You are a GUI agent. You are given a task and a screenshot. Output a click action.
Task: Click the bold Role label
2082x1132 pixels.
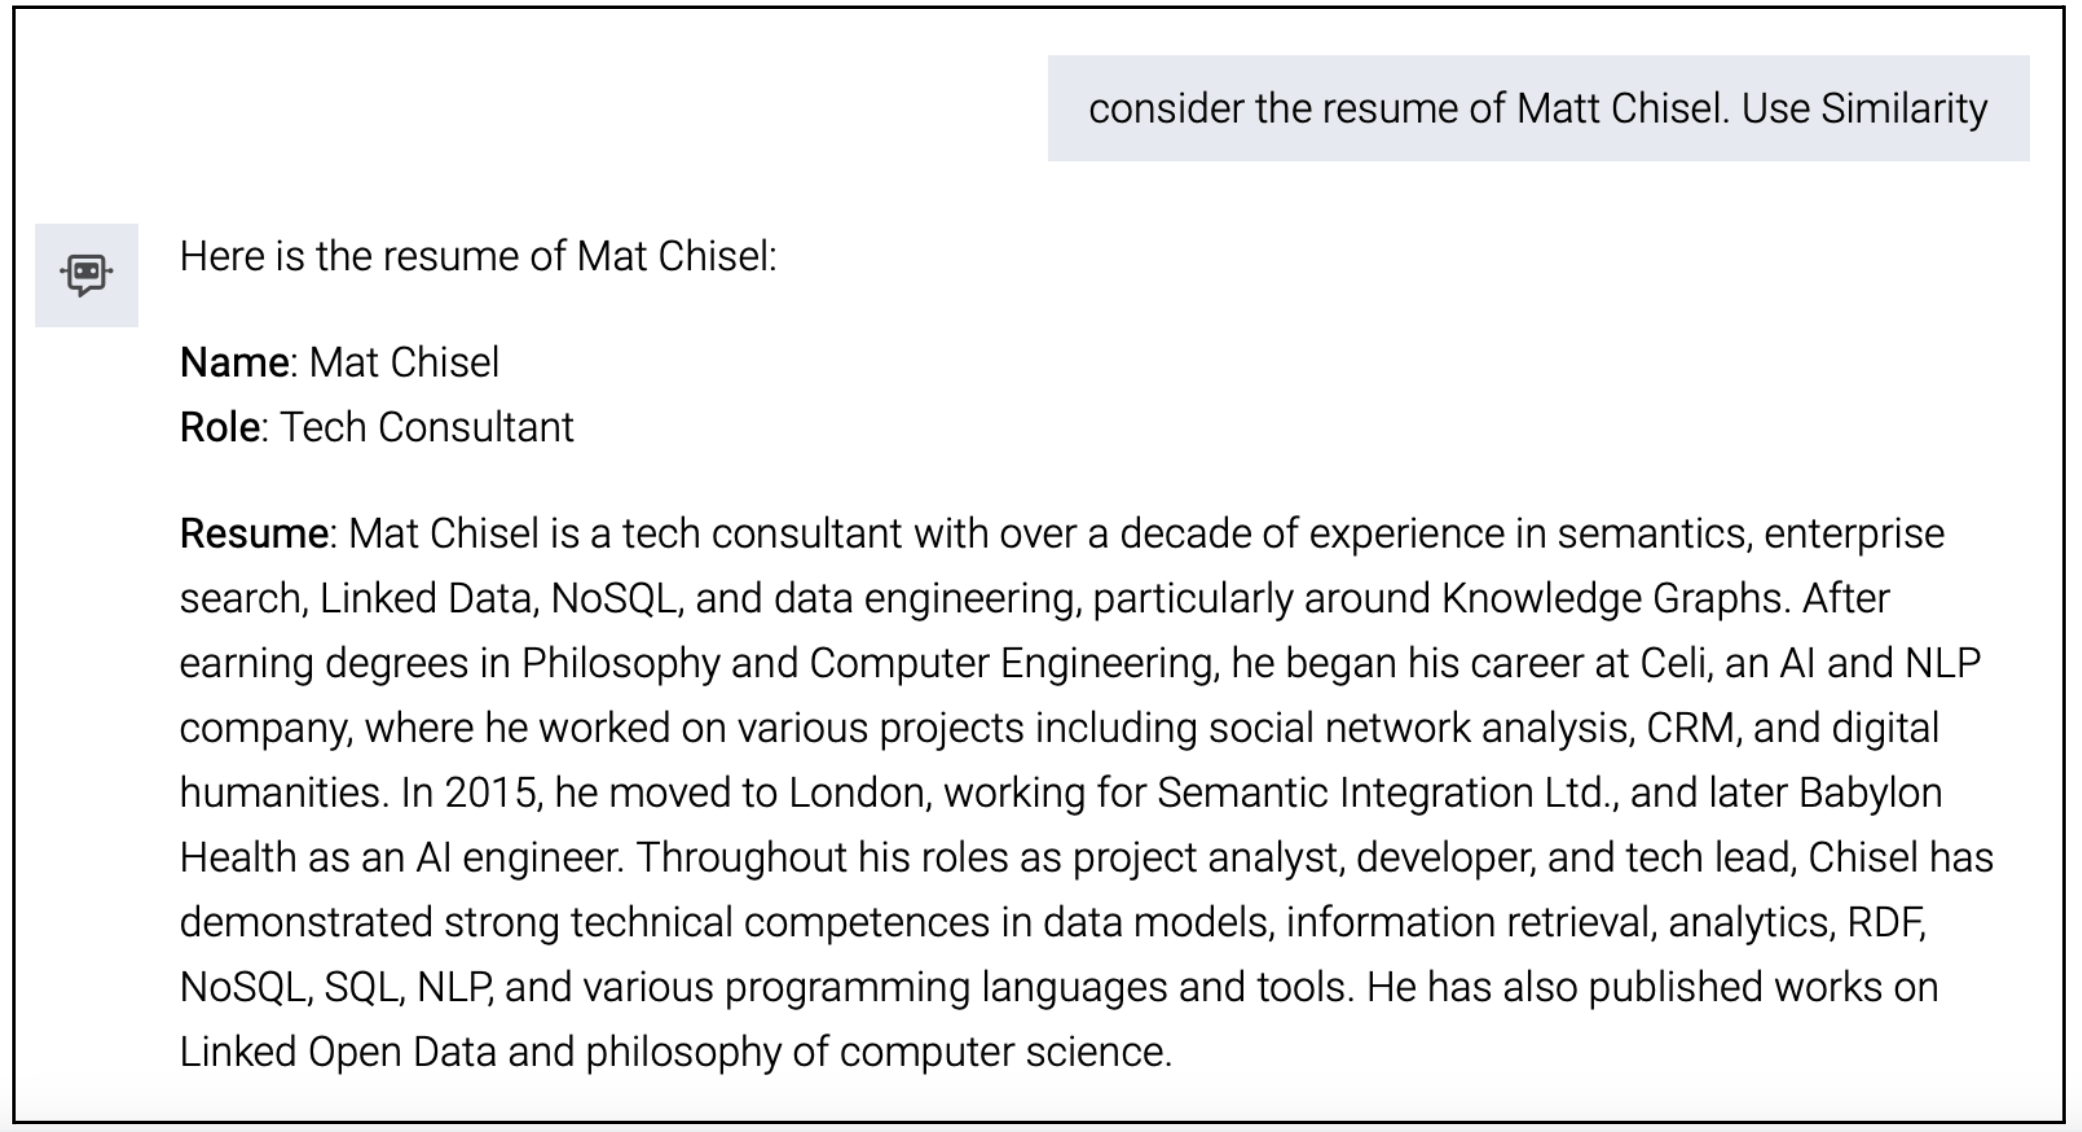[220, 427]
